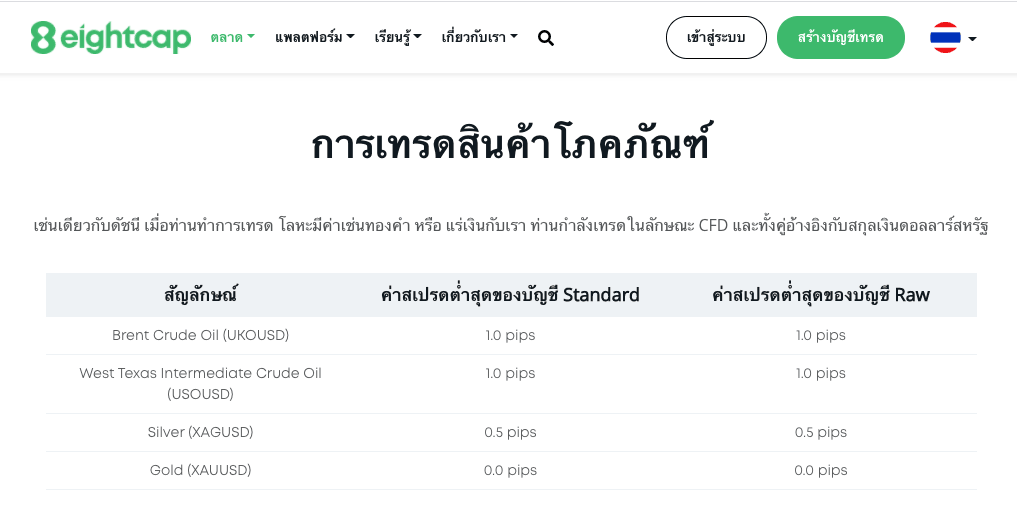The width and height of the screenshot is (1017, 515).
Task: Click the Eightcap logo
Action: pyautogui.click(x=111, y=38)
